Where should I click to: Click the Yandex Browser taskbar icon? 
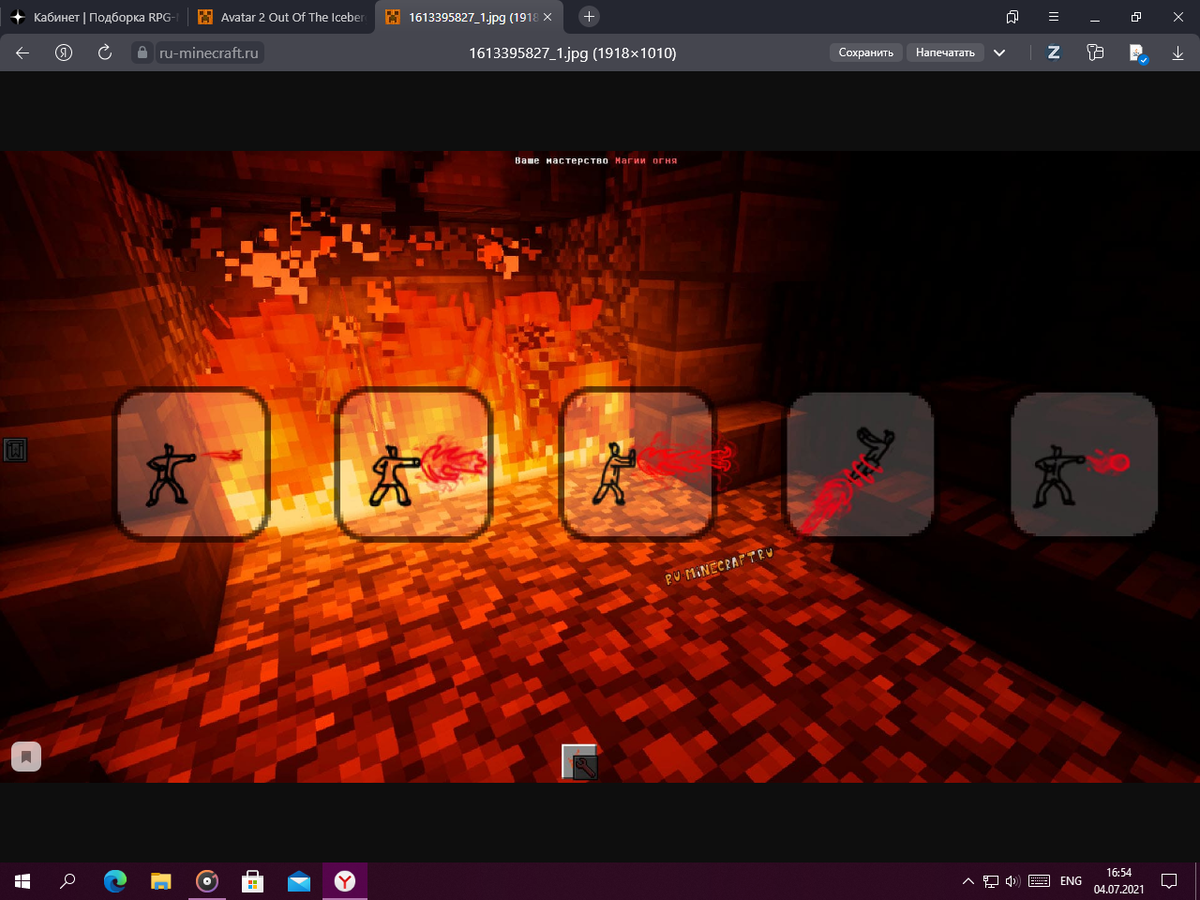click(x=345, y=881)
